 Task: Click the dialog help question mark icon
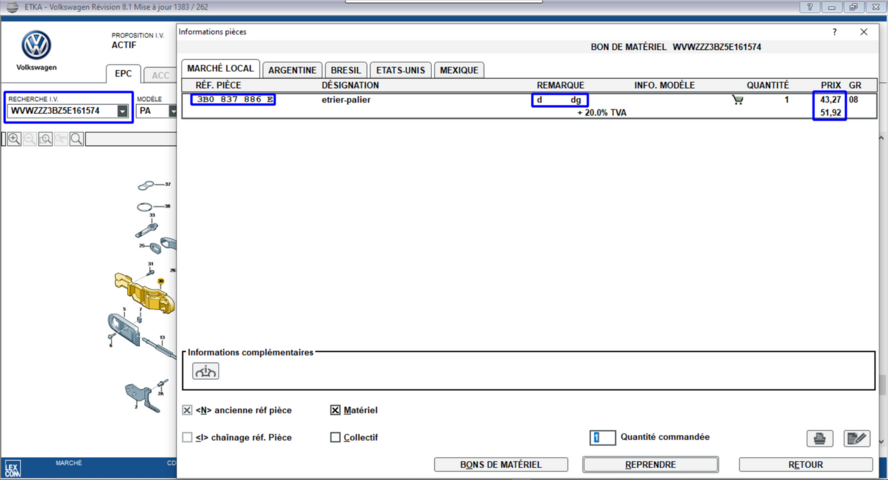tap(835, 32)
